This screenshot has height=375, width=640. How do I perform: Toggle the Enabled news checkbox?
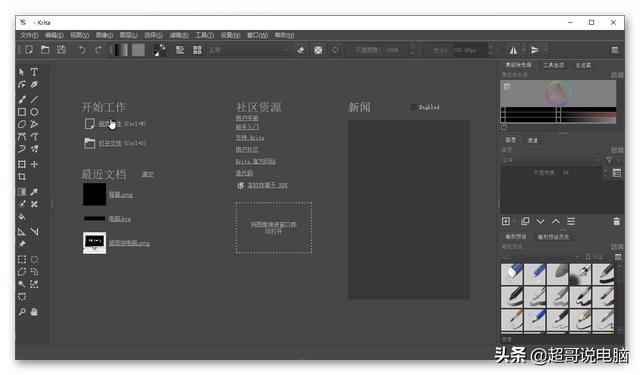pos(413,107)
